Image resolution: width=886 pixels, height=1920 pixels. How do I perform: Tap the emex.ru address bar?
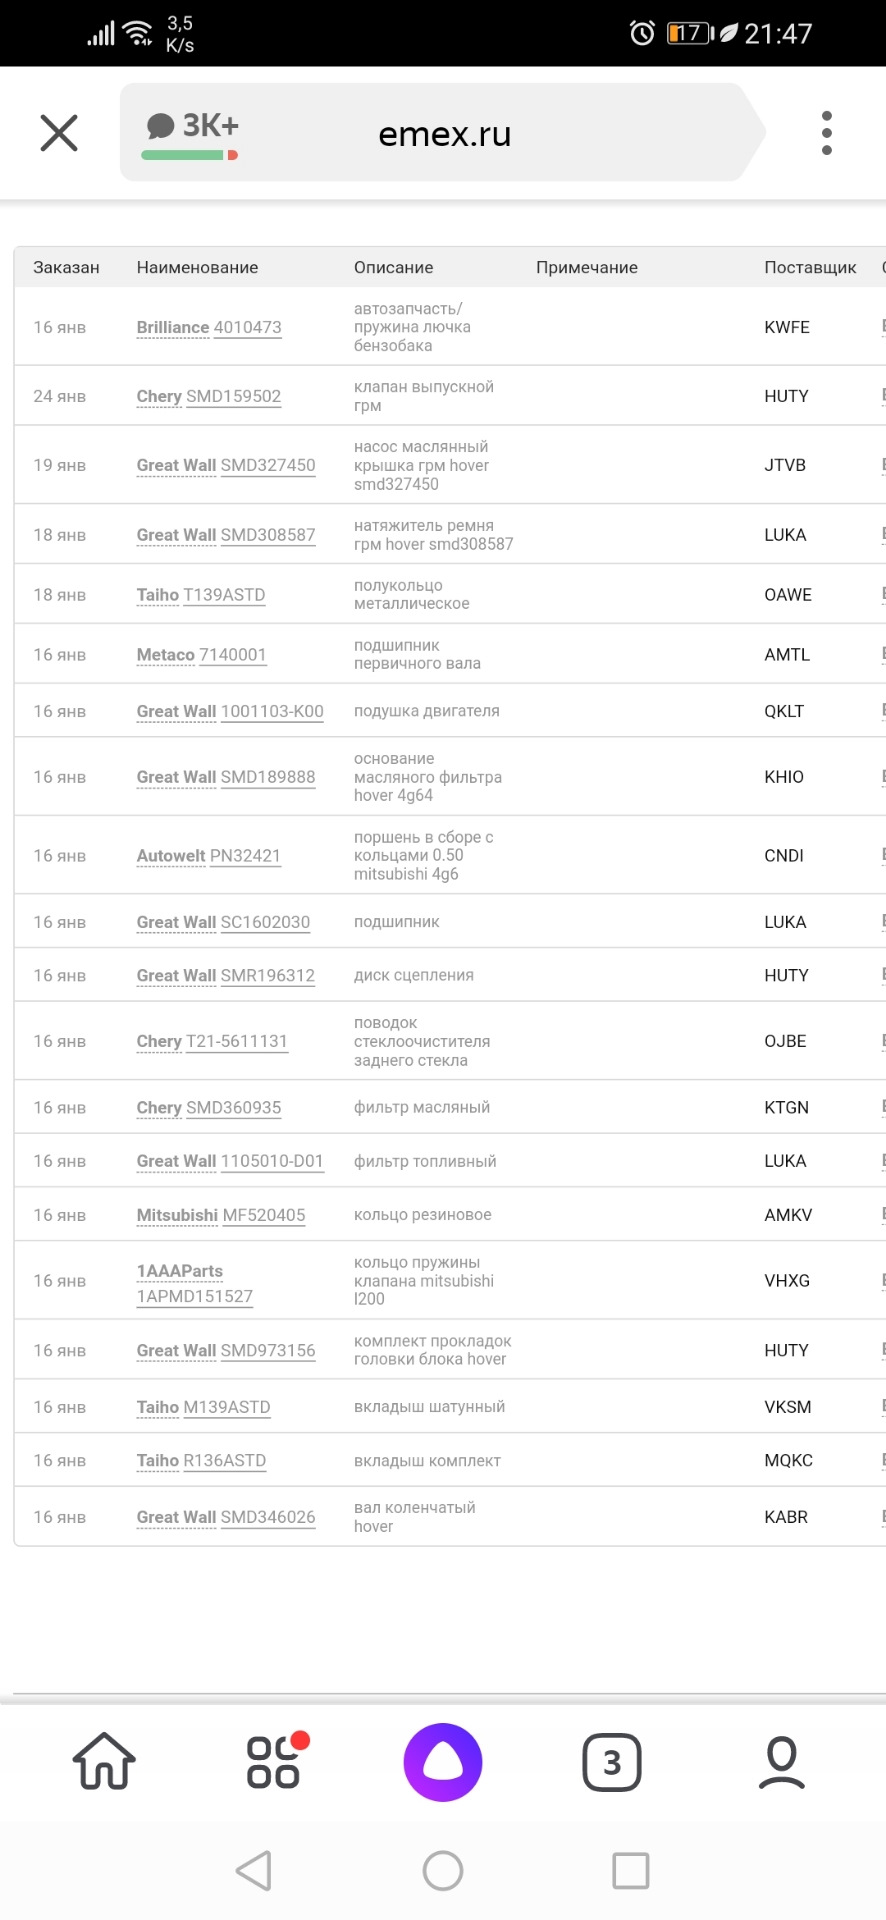445,134
